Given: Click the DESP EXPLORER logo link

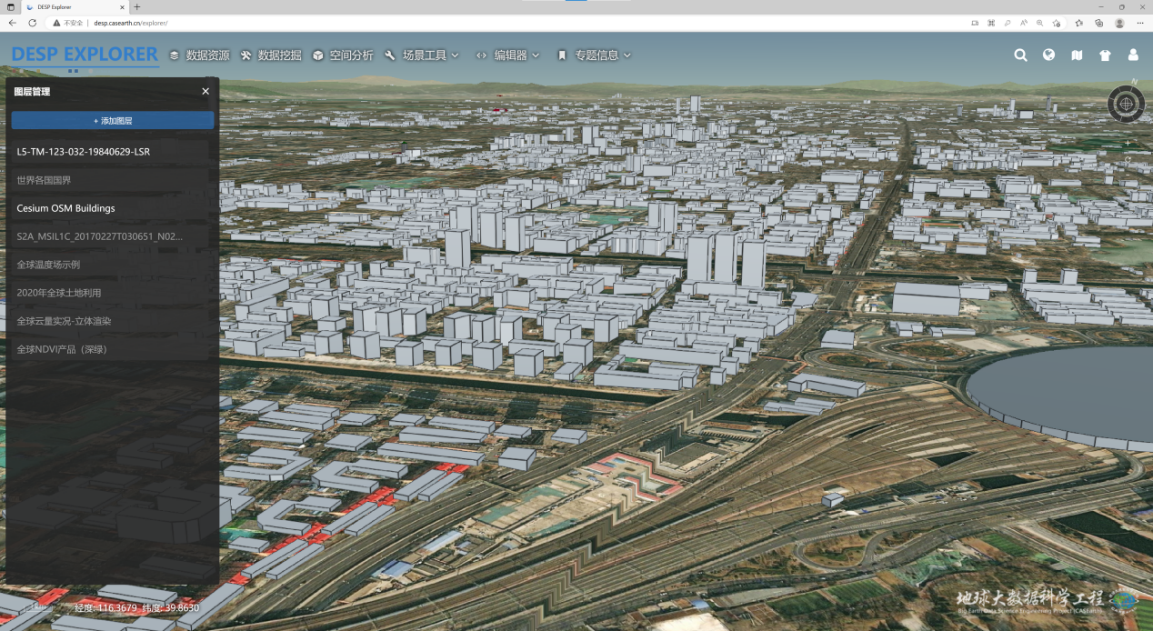Looking at the screenshot, I should click(85, 55).
